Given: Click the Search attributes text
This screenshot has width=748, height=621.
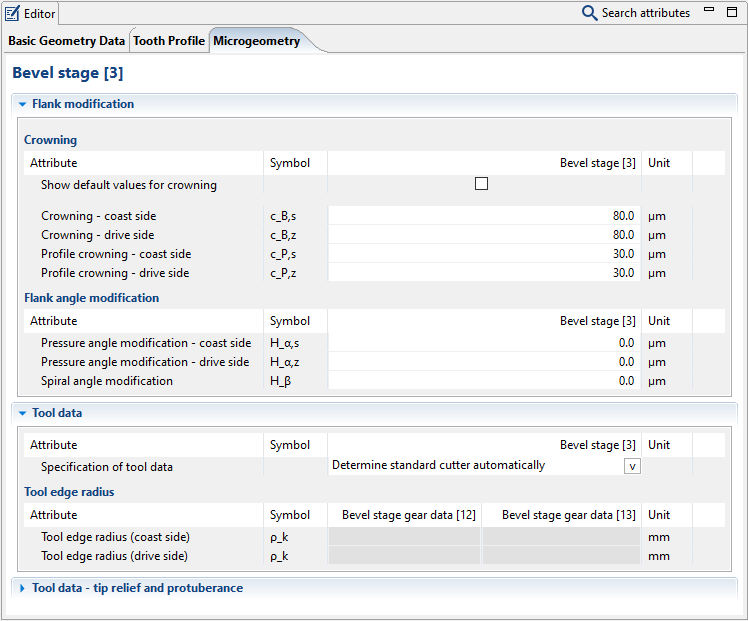Looking at the screenshot, I should [645, 13].
